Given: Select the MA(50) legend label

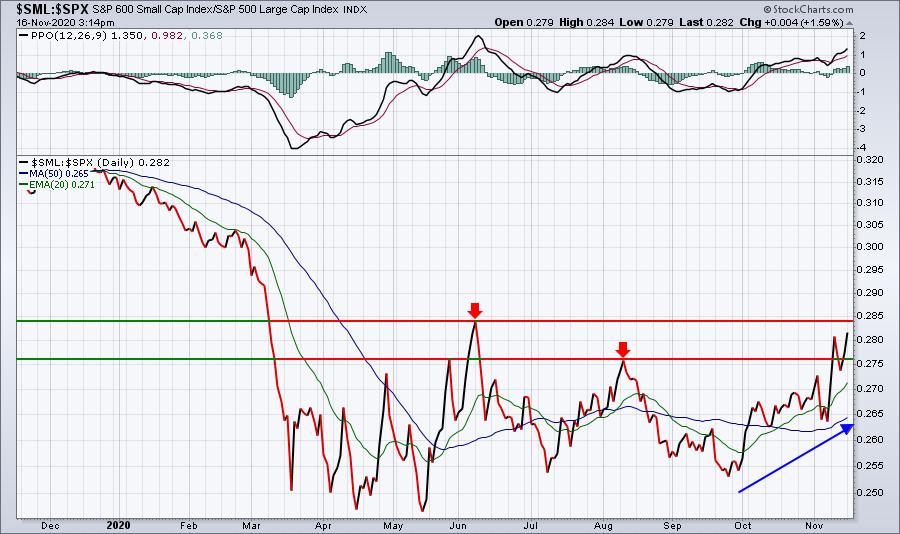Looking at the screenshot, I should click(x=54, y=173).
